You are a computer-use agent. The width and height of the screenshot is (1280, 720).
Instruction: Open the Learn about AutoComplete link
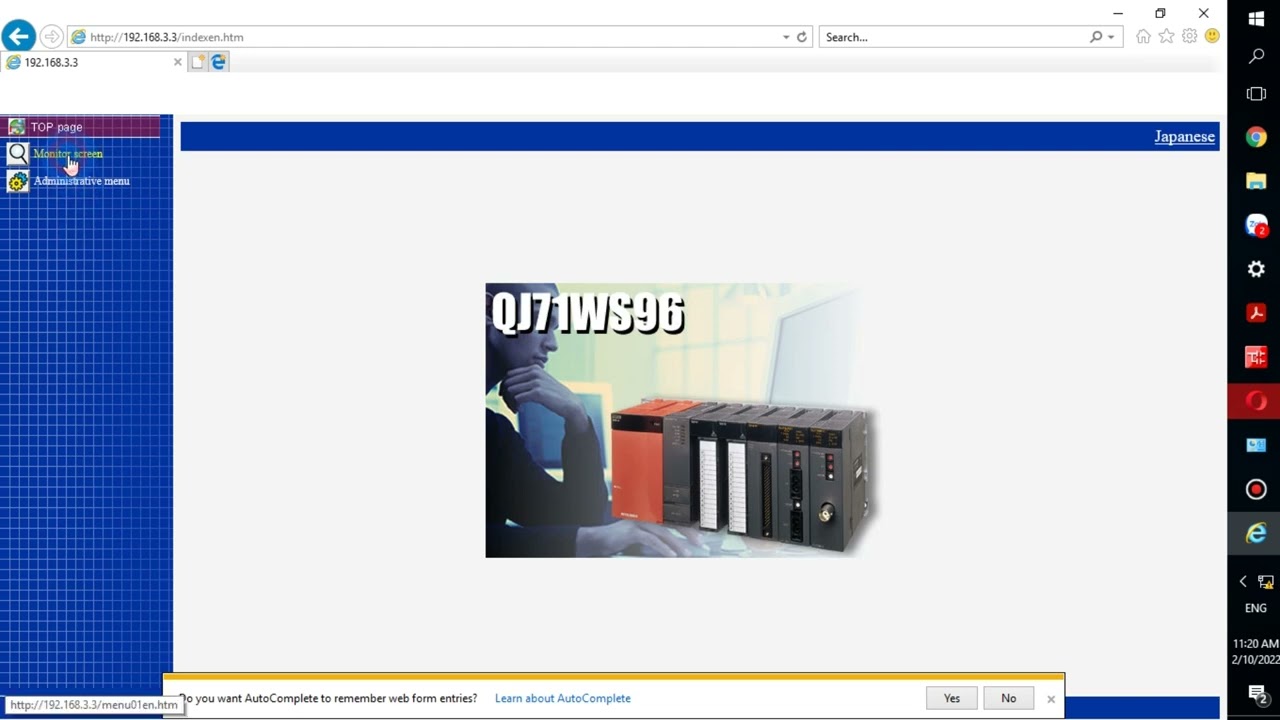[563, 698]
